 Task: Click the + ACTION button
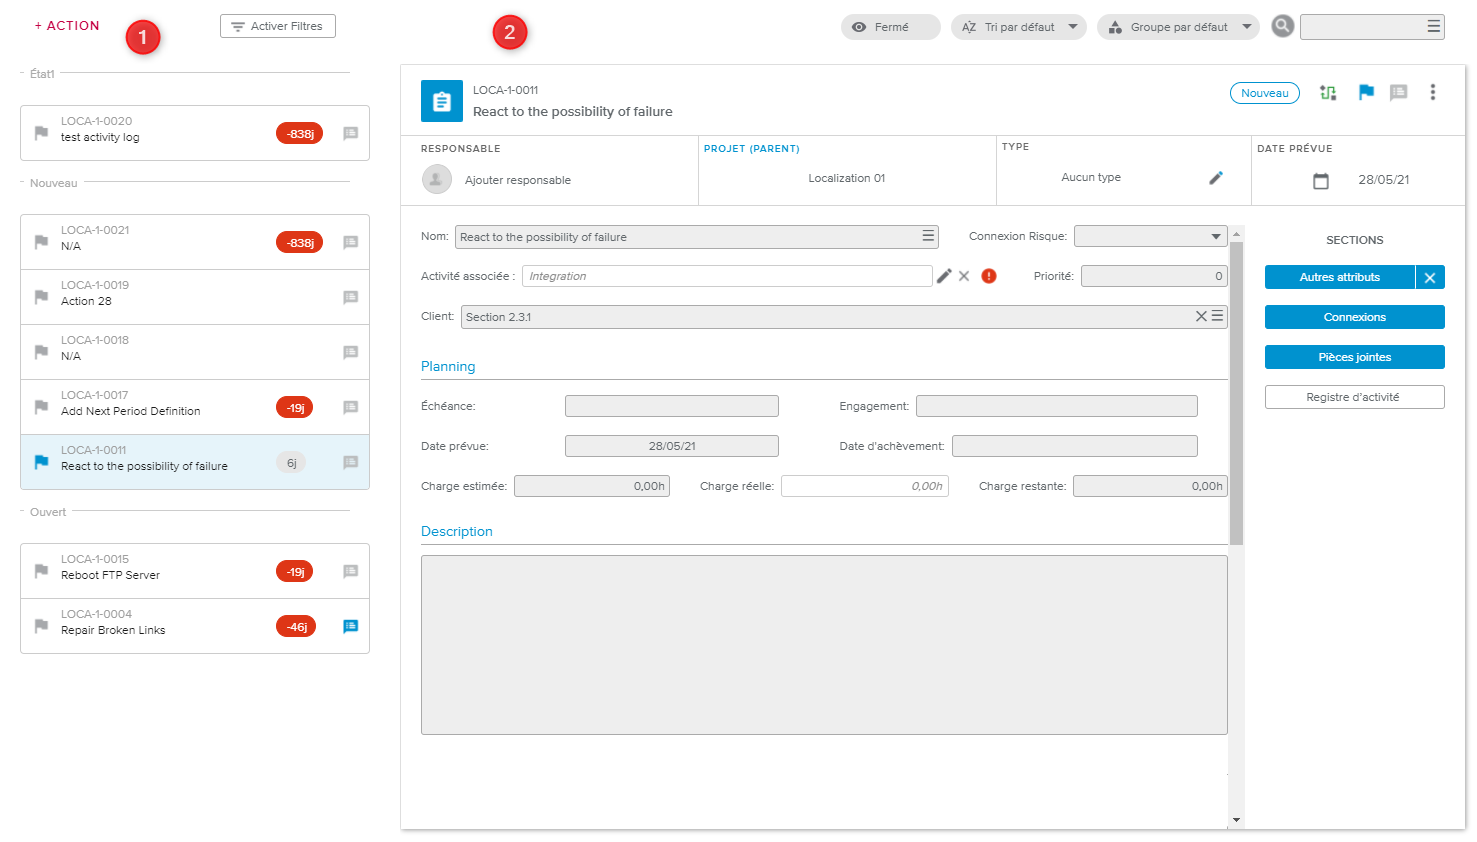click(67, 26)
